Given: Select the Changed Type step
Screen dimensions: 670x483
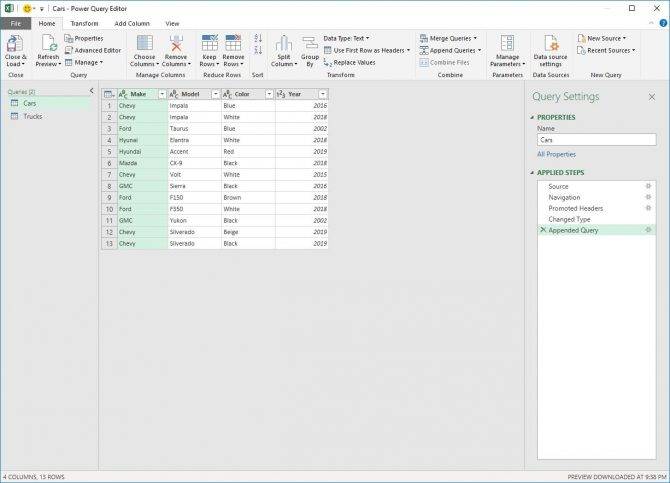Looking at the screenshot, I should click(597, 219).
